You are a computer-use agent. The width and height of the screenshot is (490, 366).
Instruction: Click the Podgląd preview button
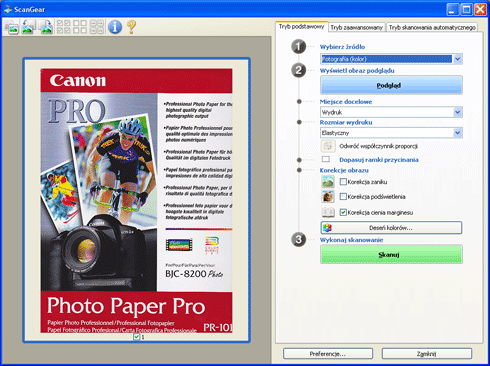(x=391, y=85)
